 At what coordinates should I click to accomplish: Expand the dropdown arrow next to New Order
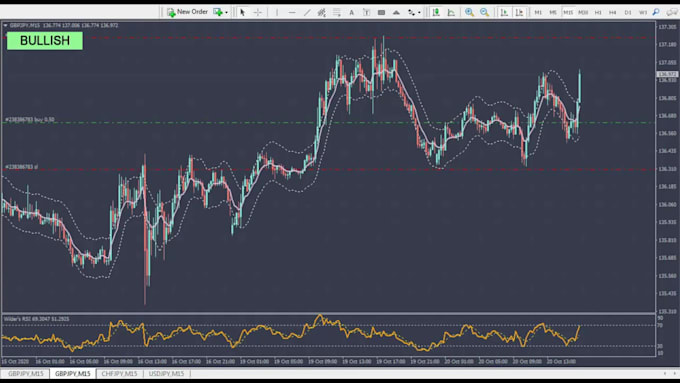[x=226, y=13]
